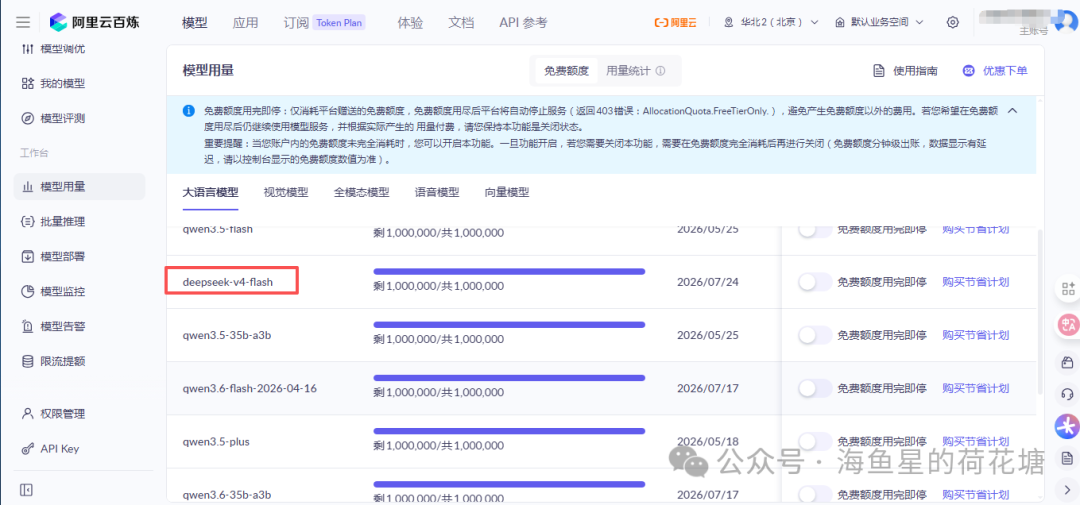Click 购买节省计划 for deepseek-v4-flash
Screen dimensions: 1080x505
[975, 282]
